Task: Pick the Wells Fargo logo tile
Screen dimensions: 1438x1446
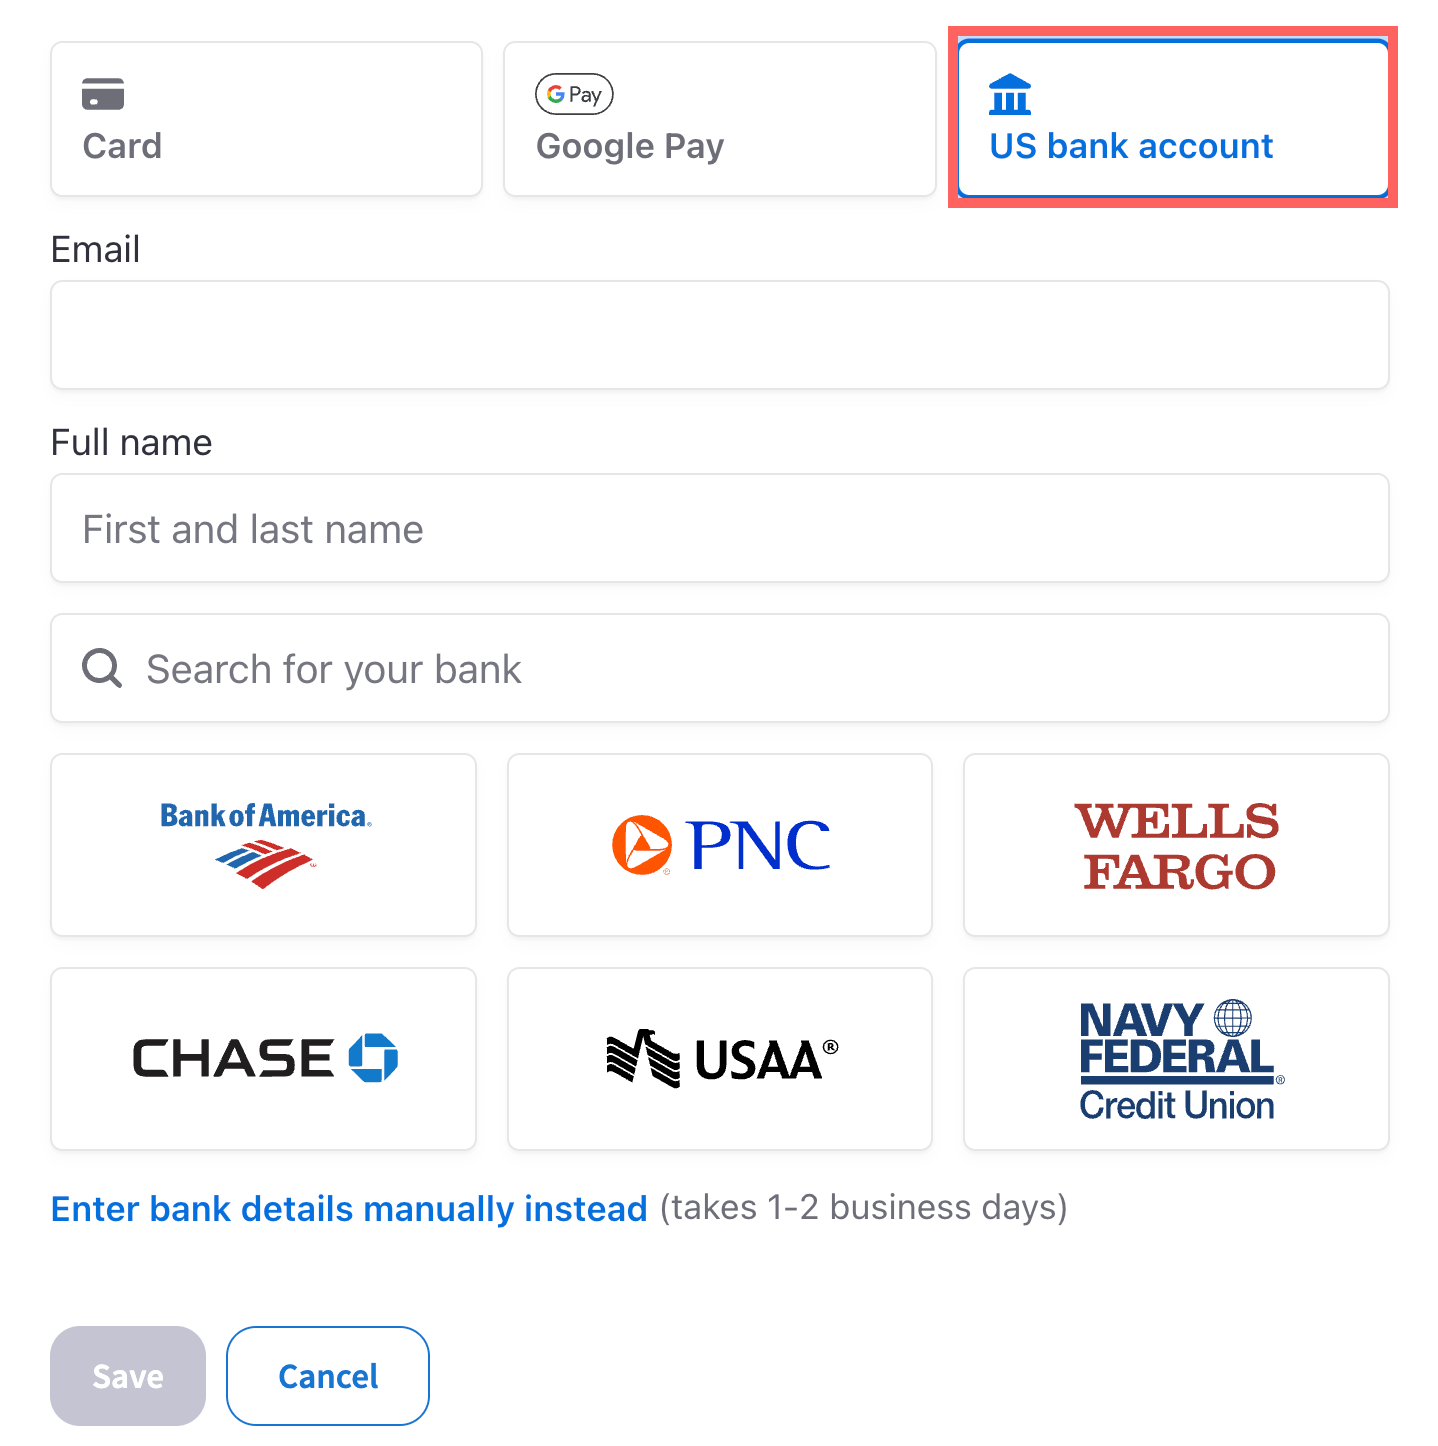Action: 1176,845
